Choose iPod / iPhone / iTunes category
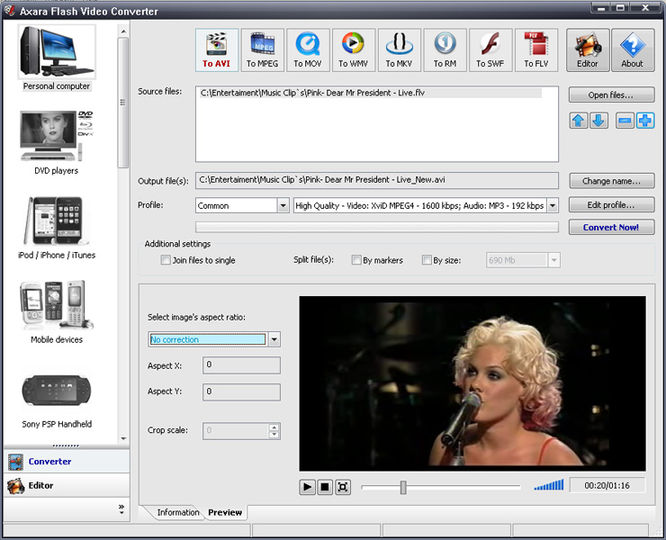The width and height of the screenshot is (666, 540). pyautogui.click(x=56, y=228)
